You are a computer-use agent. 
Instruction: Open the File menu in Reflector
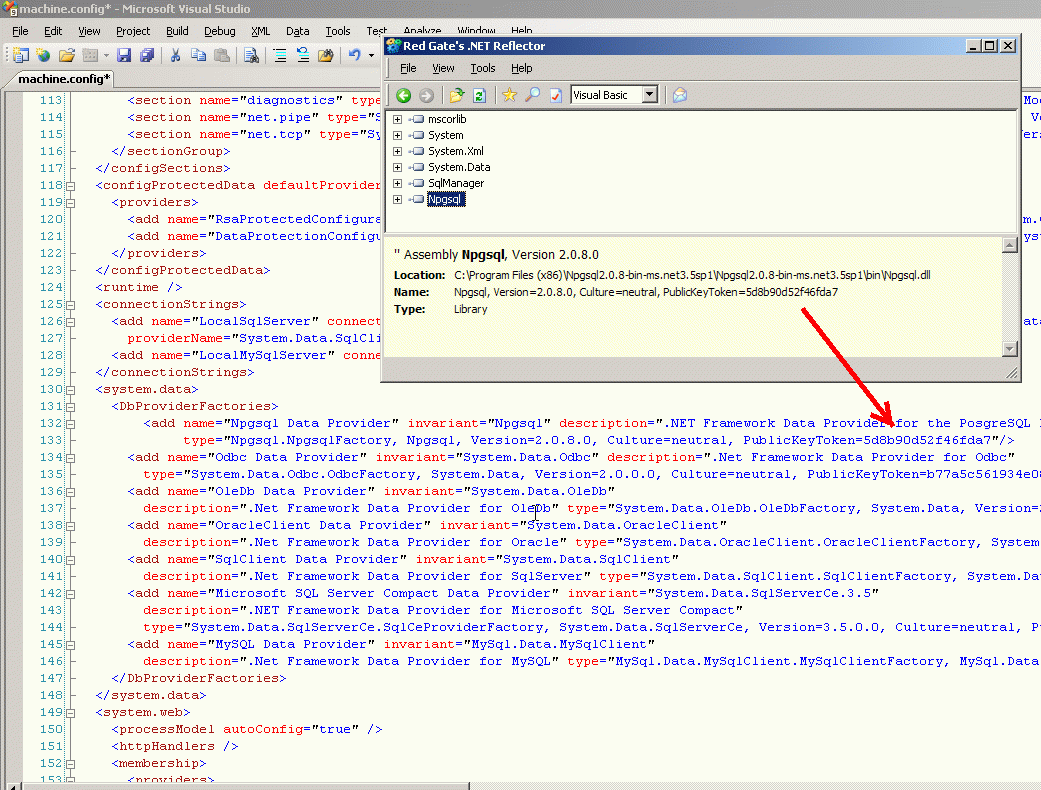(408, 68)
